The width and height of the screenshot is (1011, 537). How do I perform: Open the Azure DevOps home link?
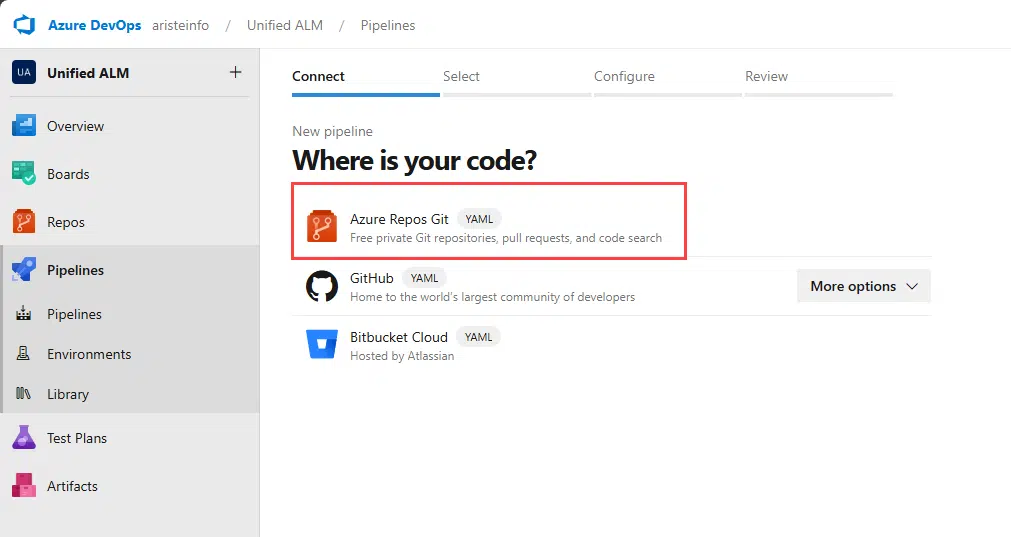(95, 25)
